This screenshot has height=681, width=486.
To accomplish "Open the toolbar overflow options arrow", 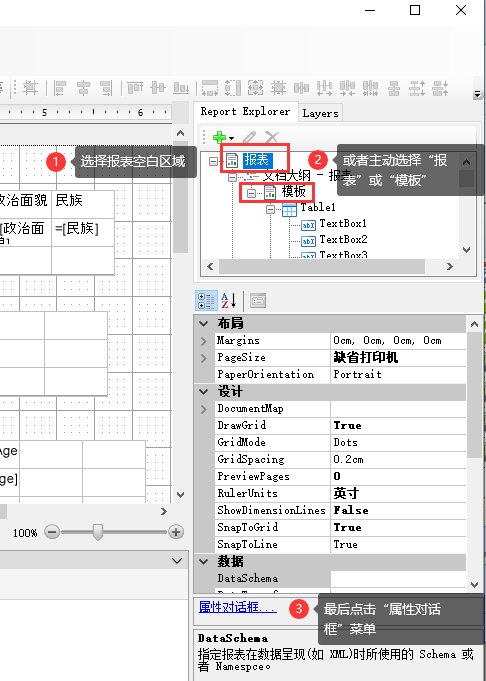I will 477,94.
